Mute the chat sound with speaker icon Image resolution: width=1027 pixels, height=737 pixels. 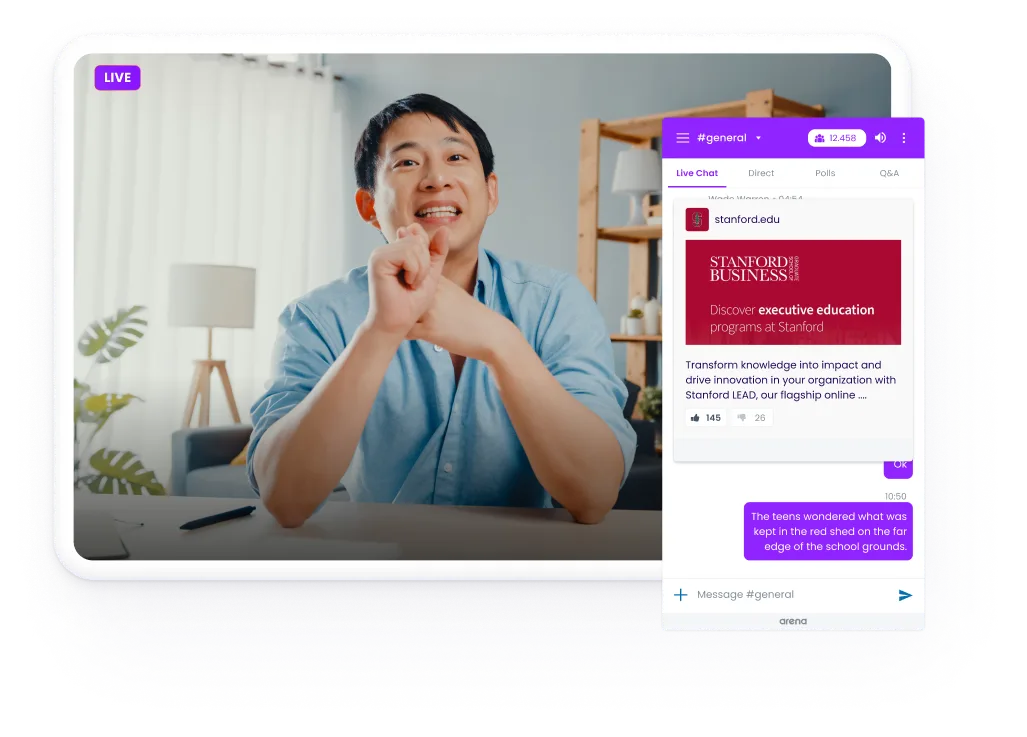click(880, 138)
